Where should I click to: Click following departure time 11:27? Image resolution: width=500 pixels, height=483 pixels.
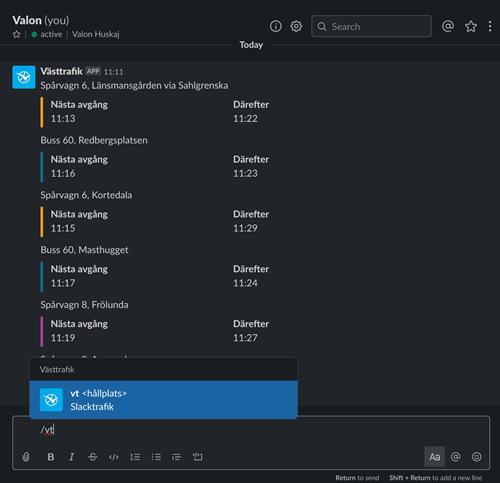click(x=245, y=338)
